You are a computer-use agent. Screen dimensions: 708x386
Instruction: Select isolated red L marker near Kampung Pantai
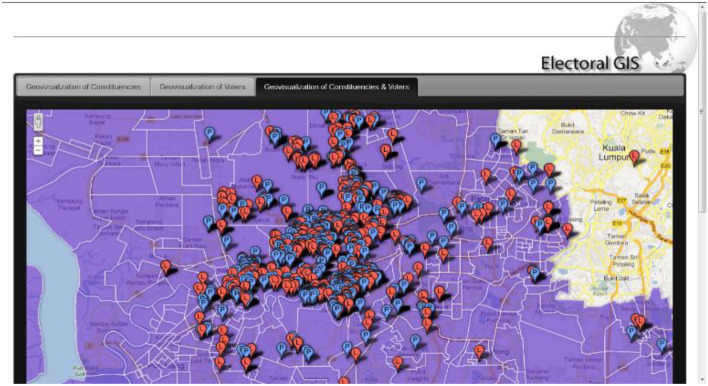tap(166, 267)
